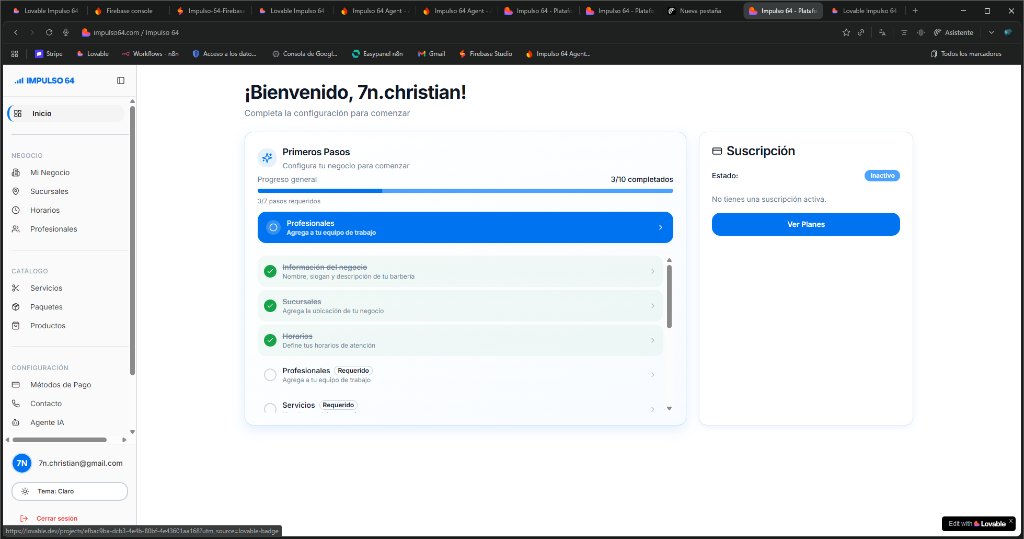Expand the Servicios step chevron
The image size is (1024, 539).
click(x=653, y=409)
